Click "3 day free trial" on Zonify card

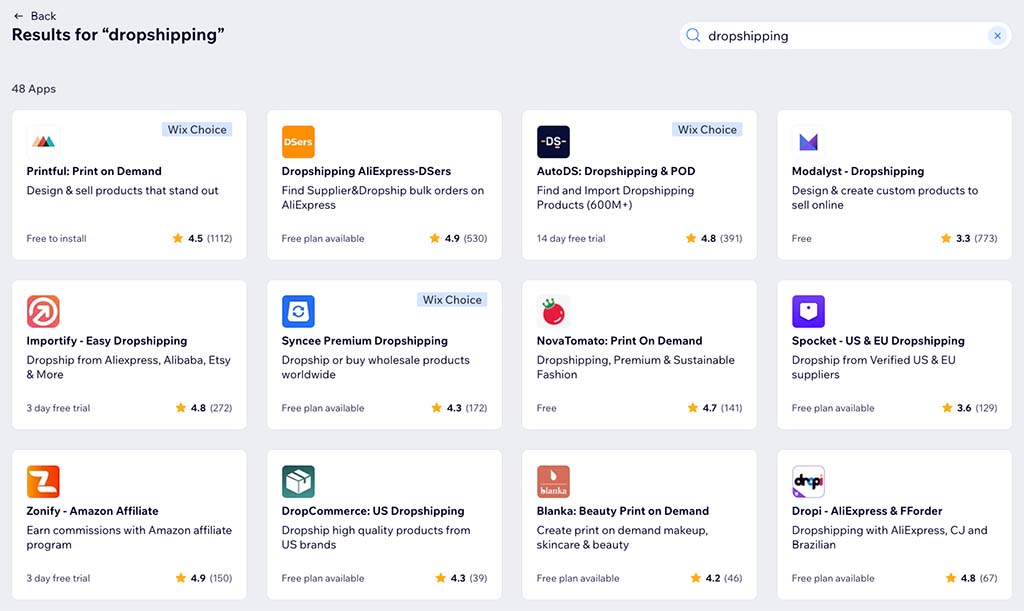tap(58, 578)
